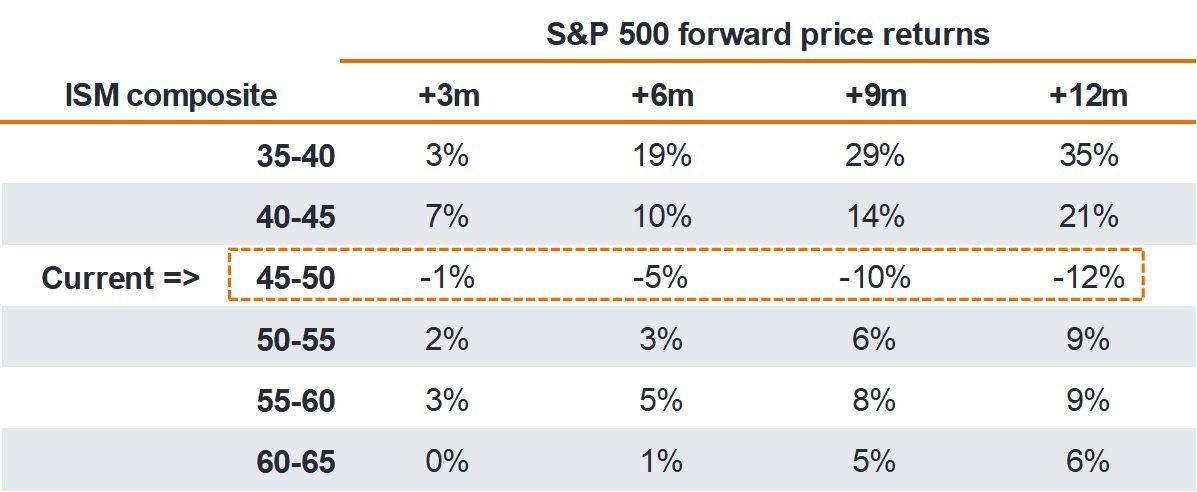Select the 'ISM composite' column header
Screen dimensions: 1197x492
pyautogui.click(x=170, y=96)
